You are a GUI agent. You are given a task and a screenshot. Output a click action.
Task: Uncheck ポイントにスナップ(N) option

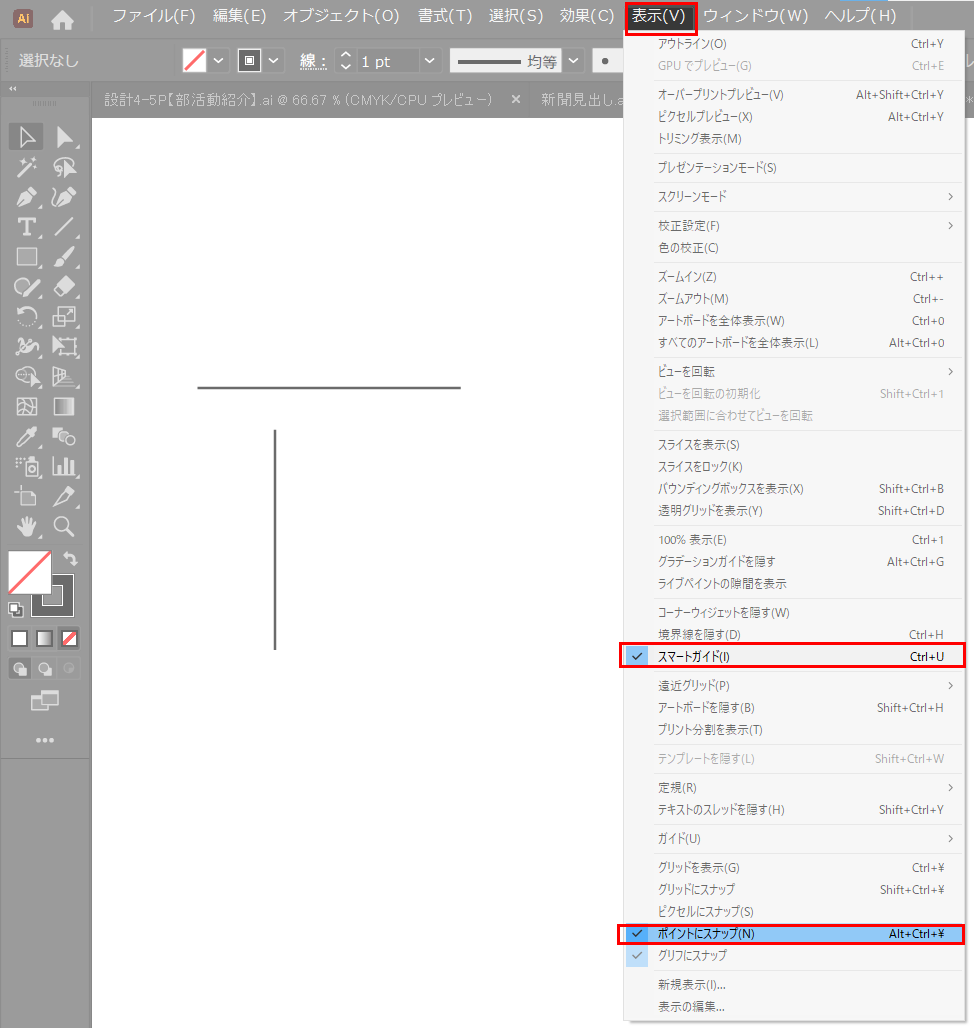706,934
